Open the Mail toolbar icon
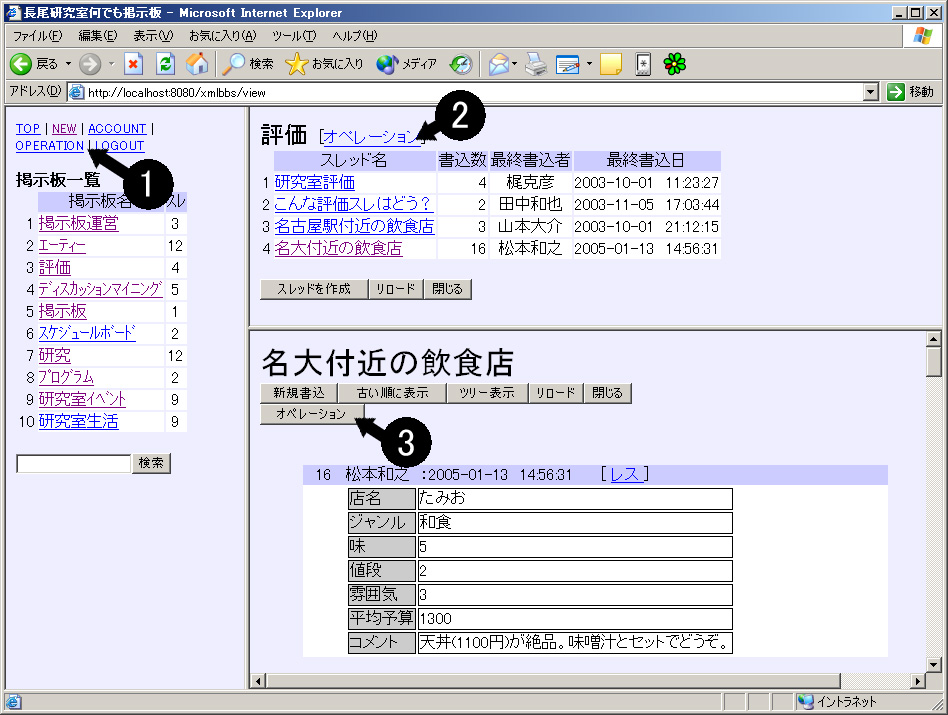The width and height of the screenshot is (948, 715). point(498,64)
